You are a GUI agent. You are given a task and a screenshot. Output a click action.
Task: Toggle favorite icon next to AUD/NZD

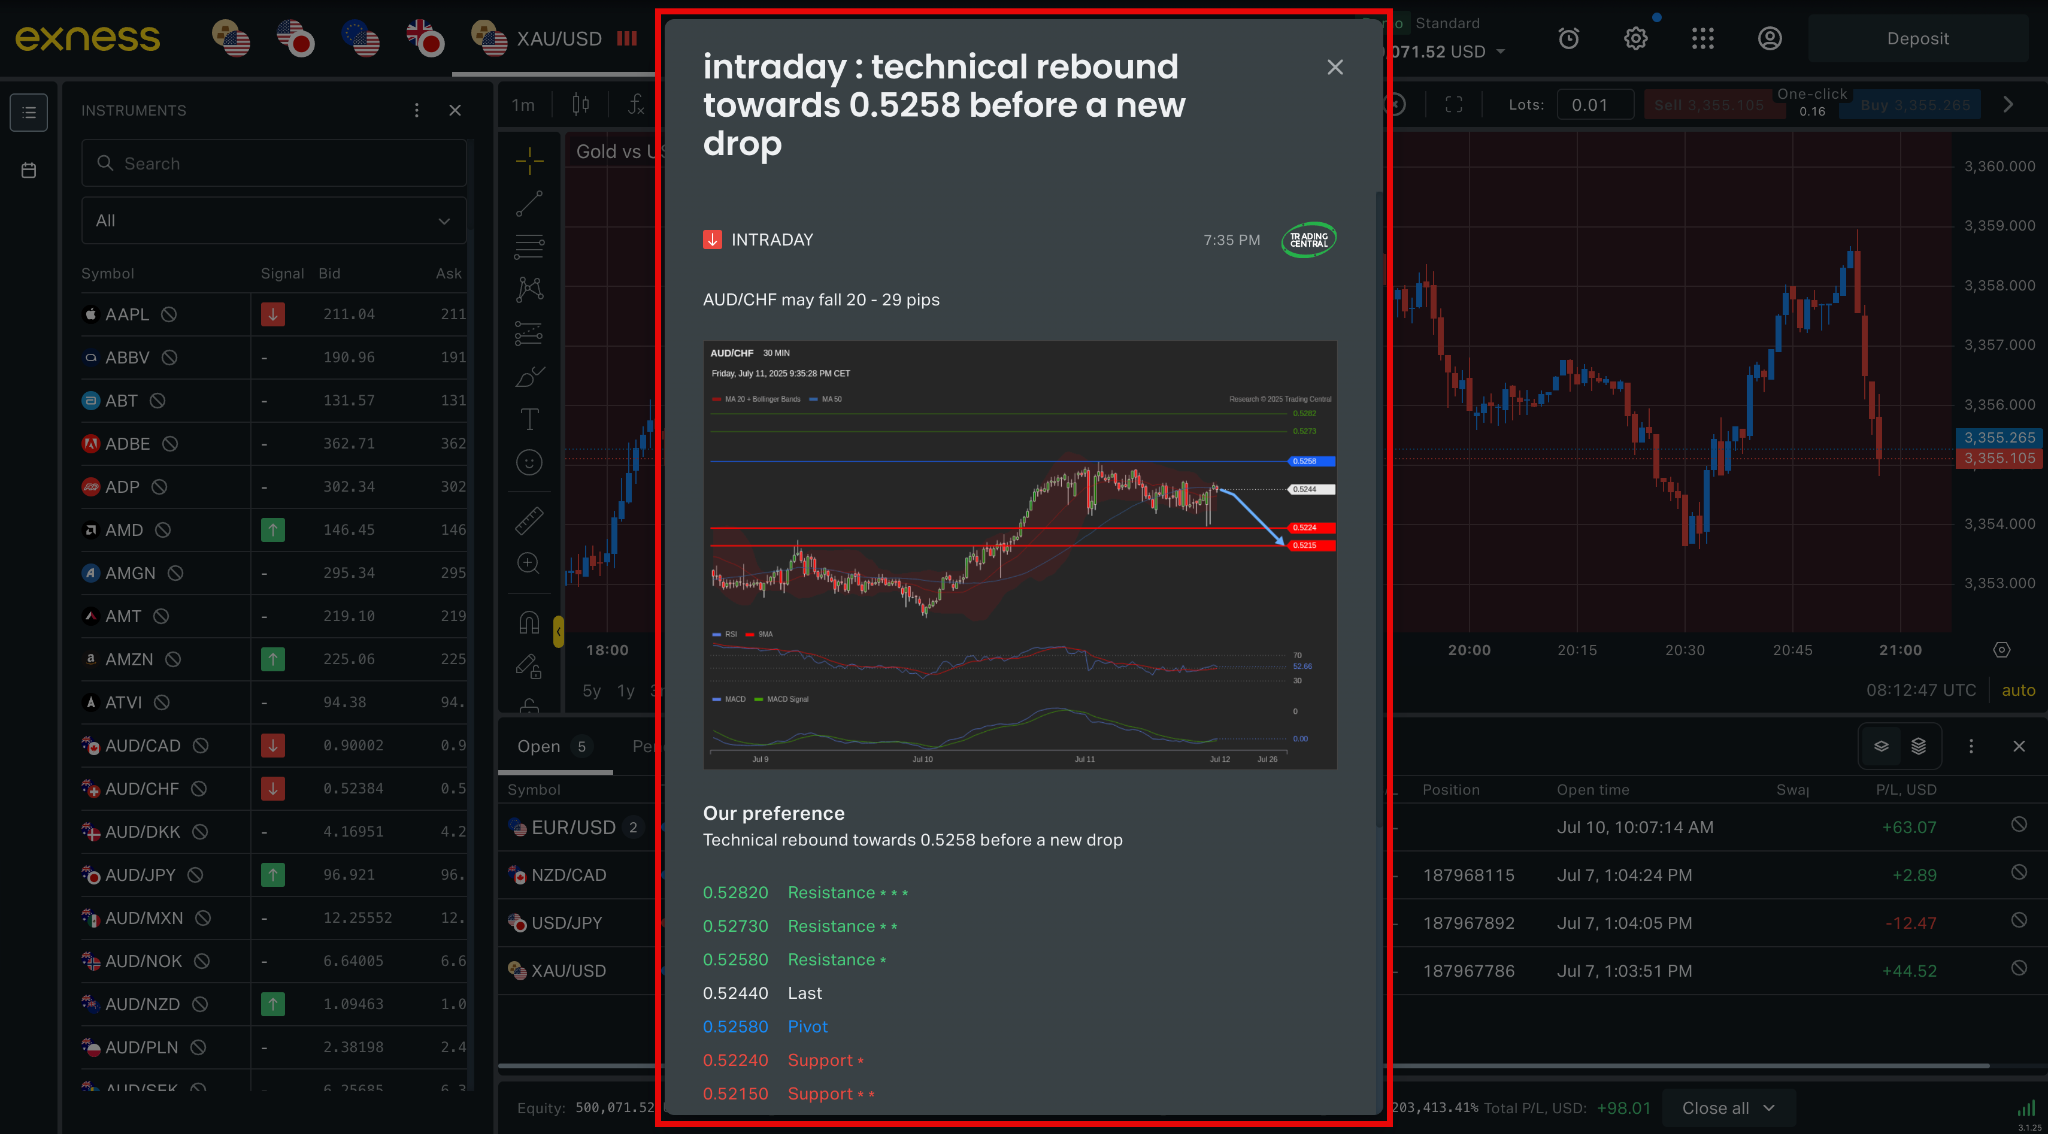pyautogui.click(x=200, y=1004)
